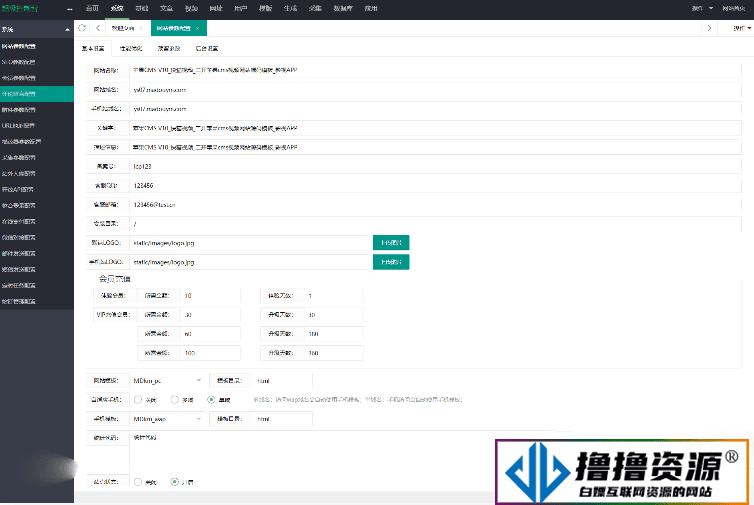Open 模板 in the top menu
Image resolution: width=754 pixels, height=505 pixels.
coord(265,9)
